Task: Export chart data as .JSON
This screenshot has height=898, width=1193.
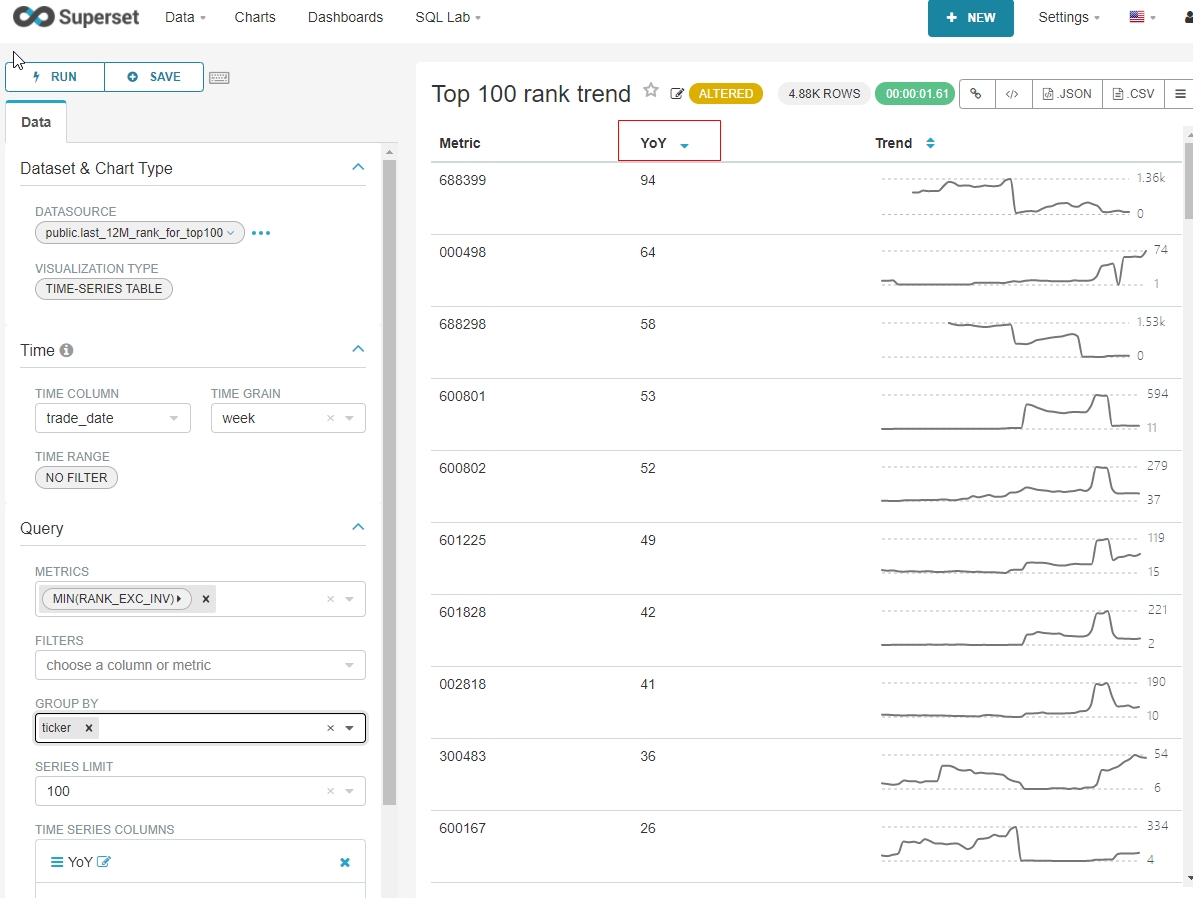Action: click(x=1066, y=93)
